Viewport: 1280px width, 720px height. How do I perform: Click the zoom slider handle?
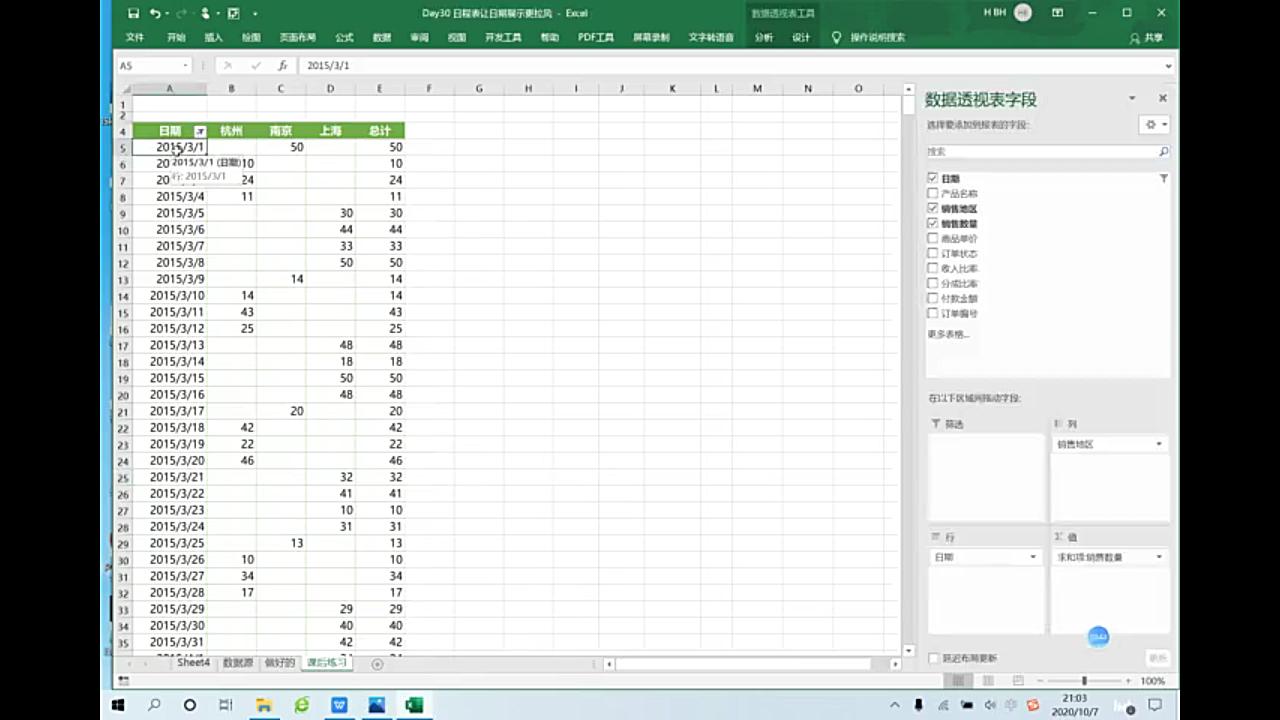[1084, 681]
